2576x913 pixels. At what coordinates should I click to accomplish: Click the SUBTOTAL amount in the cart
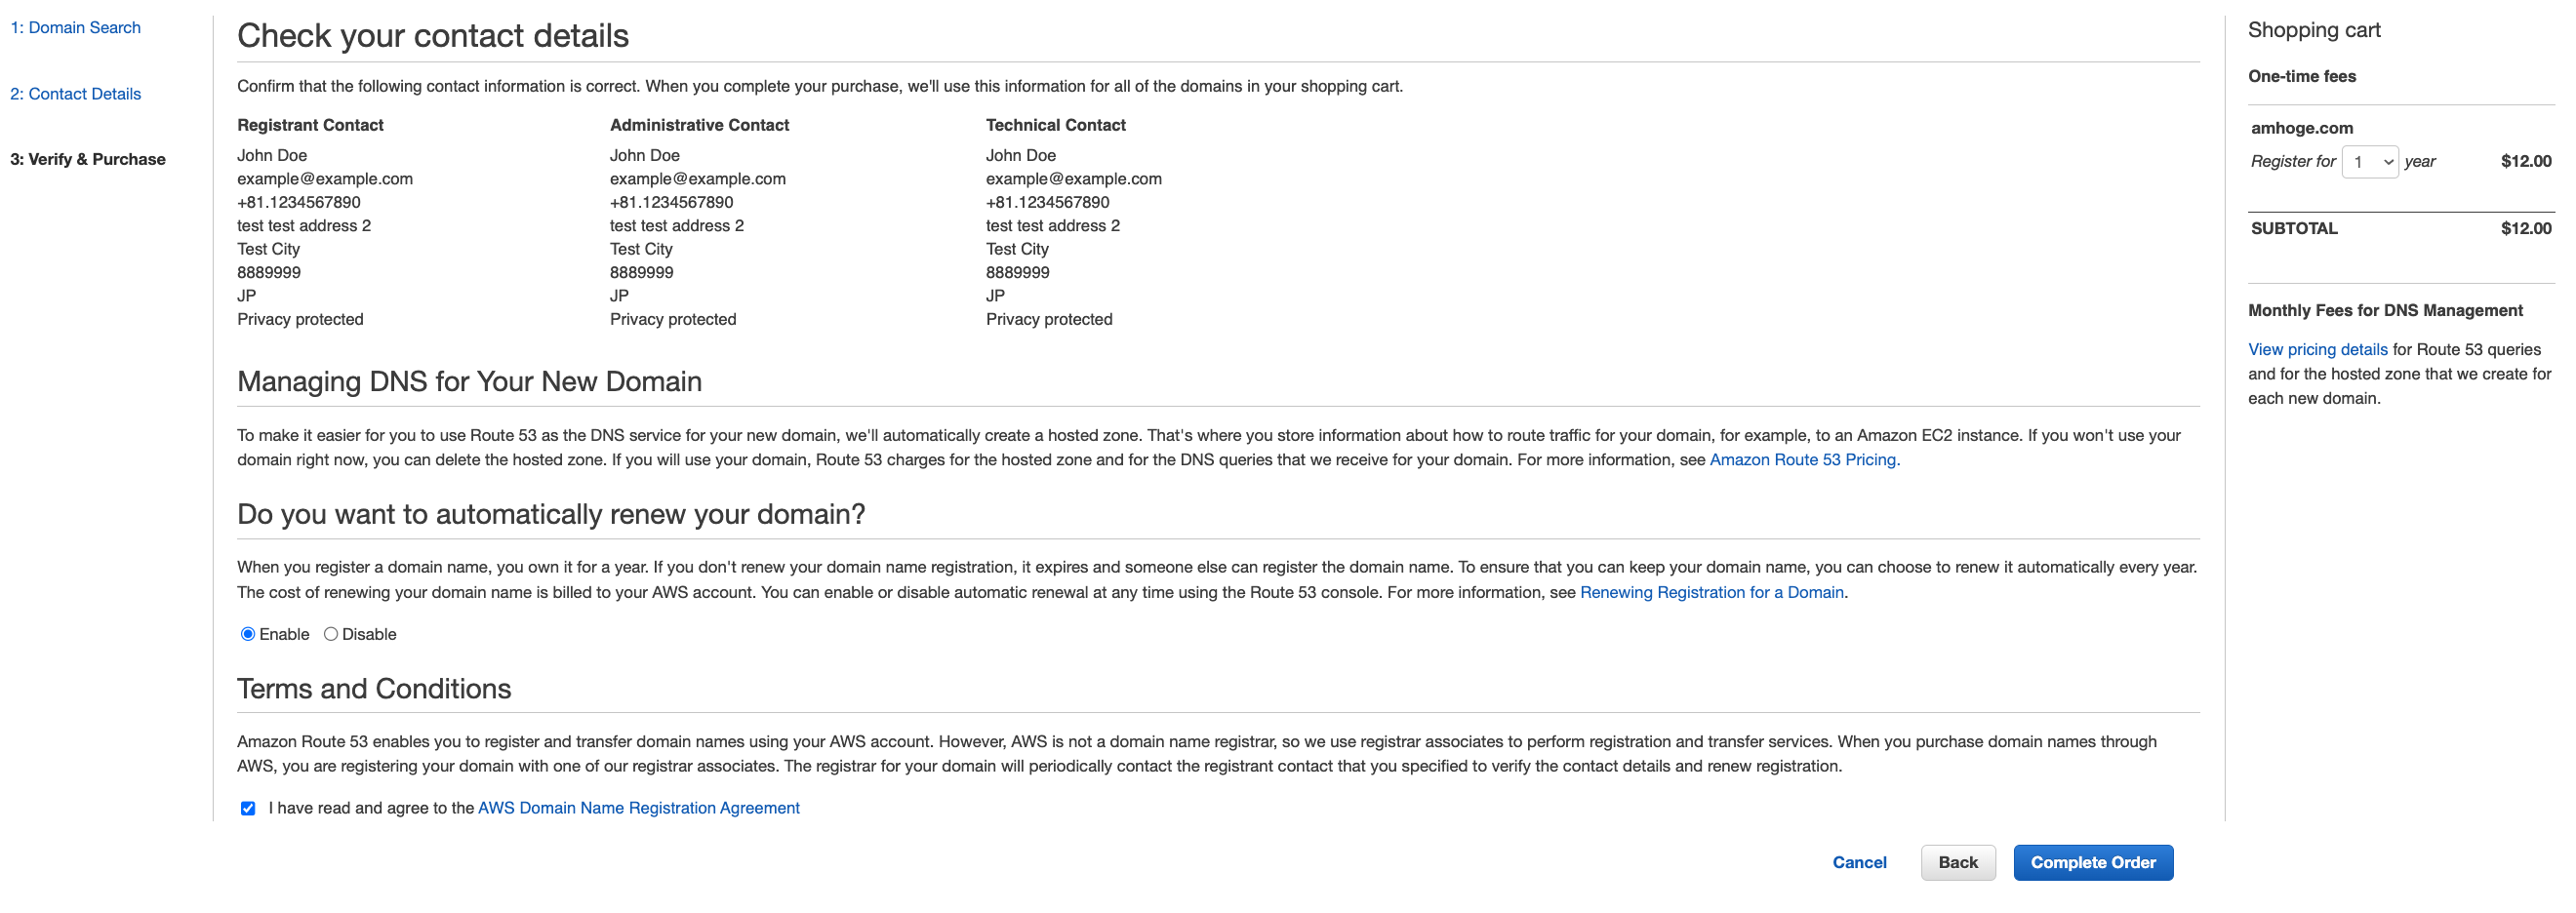pos(2525,228)
